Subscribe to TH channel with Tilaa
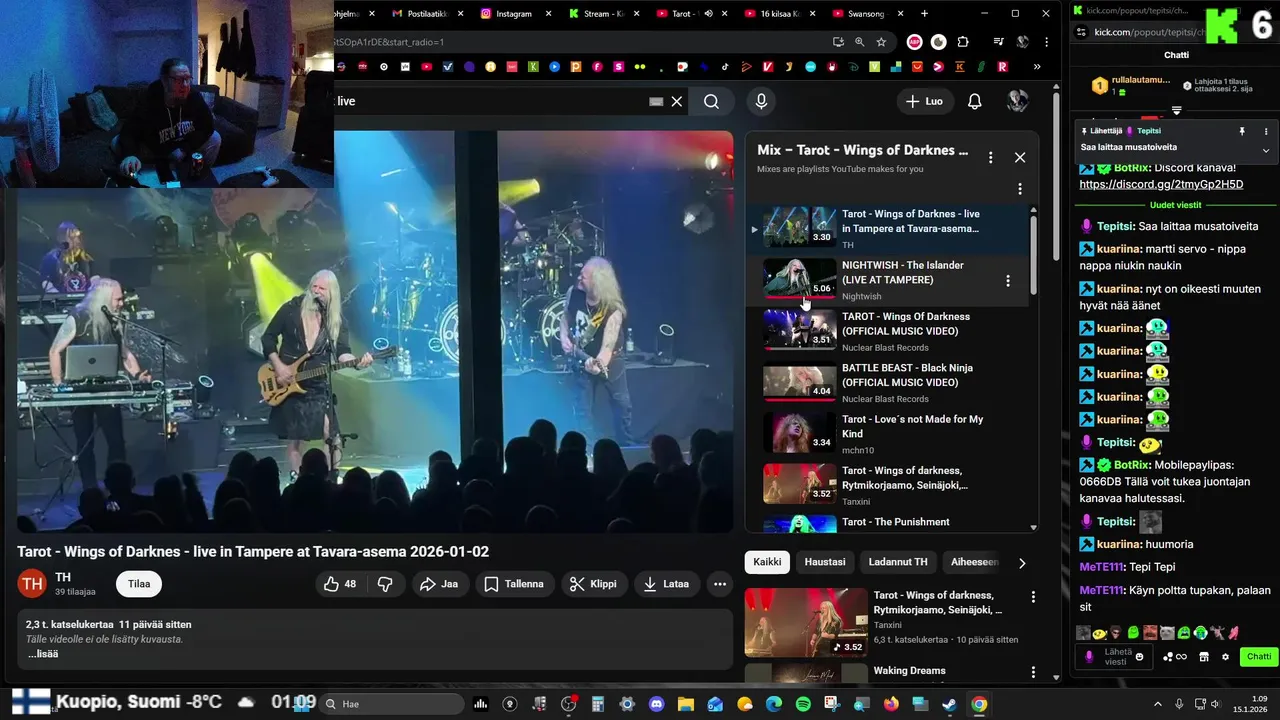The height and width of the screenshot is (720, 1280). coord(139,584)
